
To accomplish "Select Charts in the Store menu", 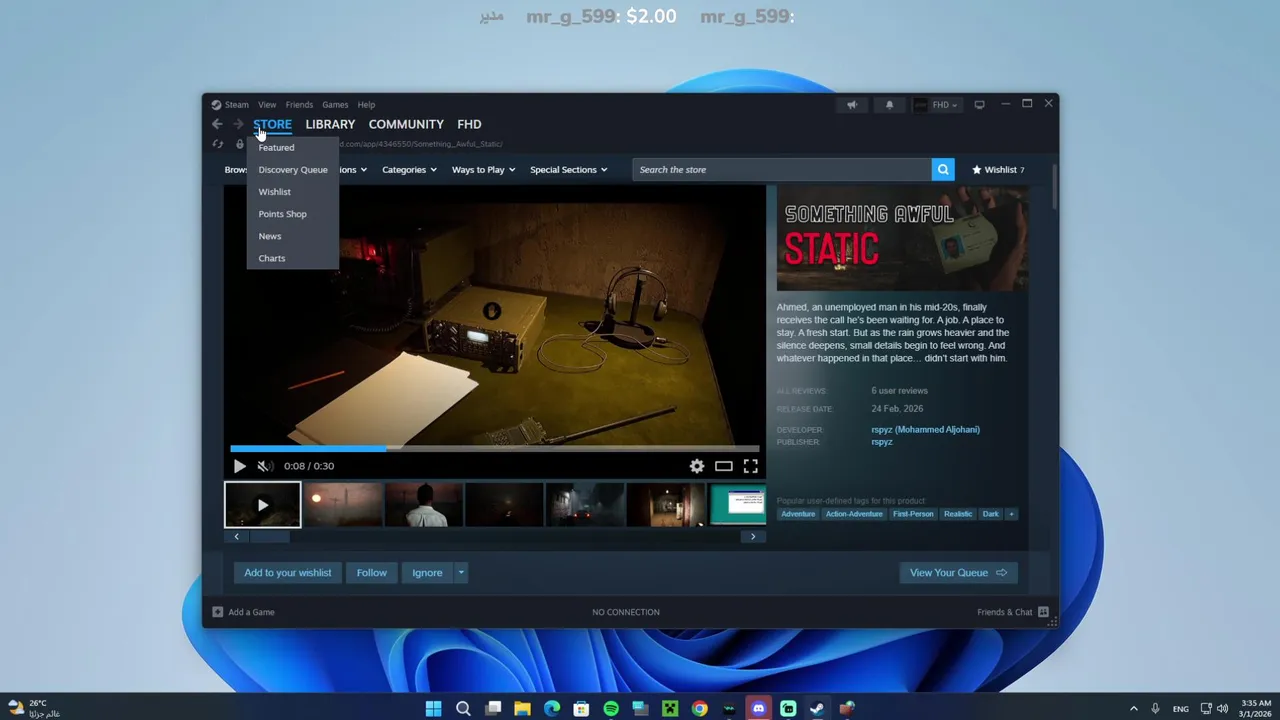I will click(272, 258).
